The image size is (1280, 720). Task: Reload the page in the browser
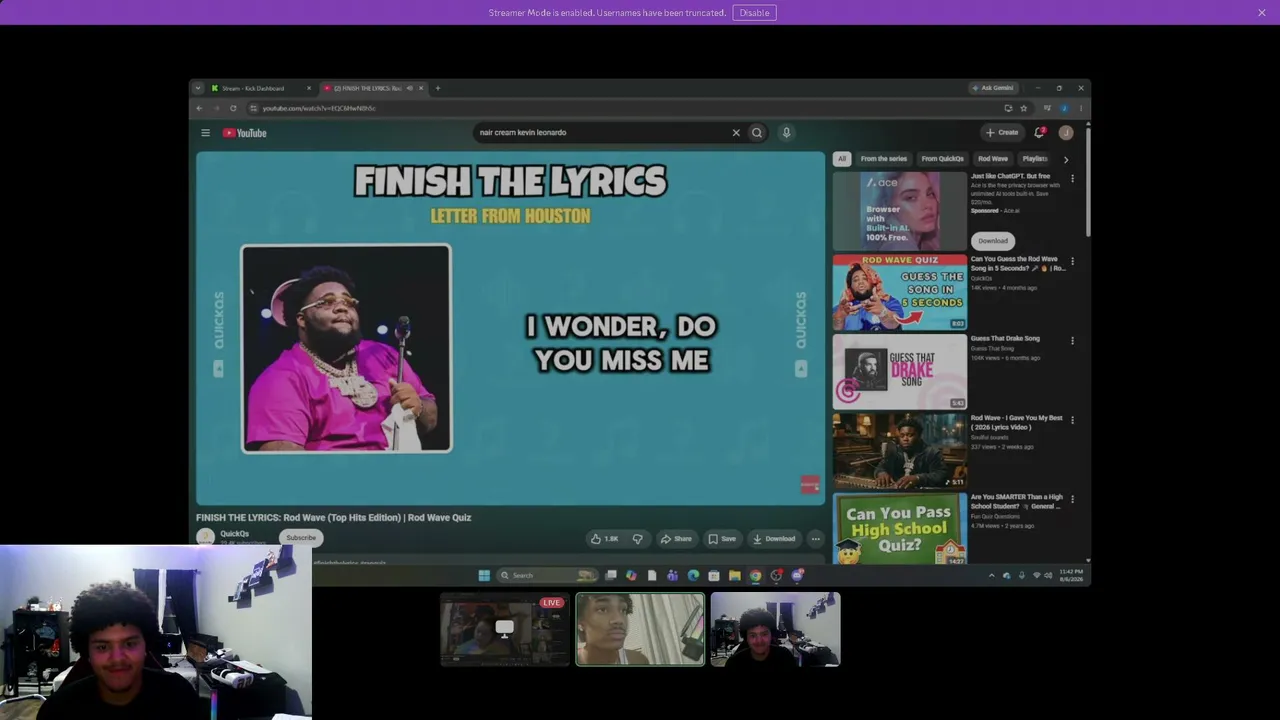[233, 108]
